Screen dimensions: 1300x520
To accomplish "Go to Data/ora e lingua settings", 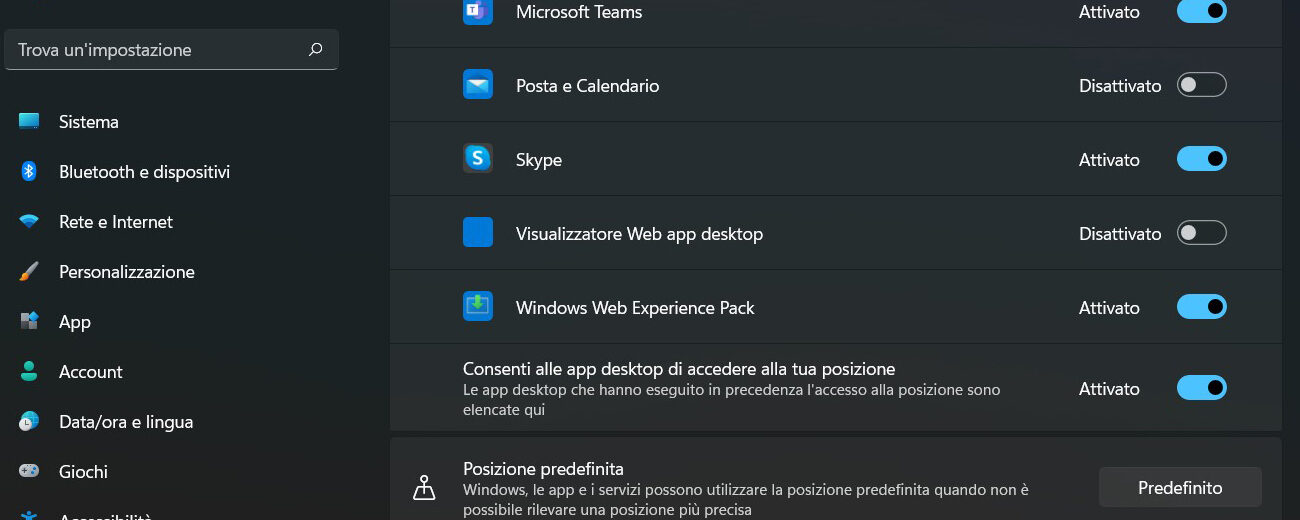I will pos(126,422).
